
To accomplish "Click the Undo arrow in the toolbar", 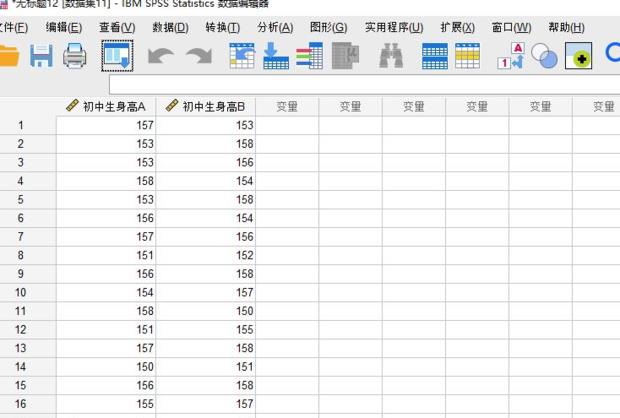I will tap(160, 57).
